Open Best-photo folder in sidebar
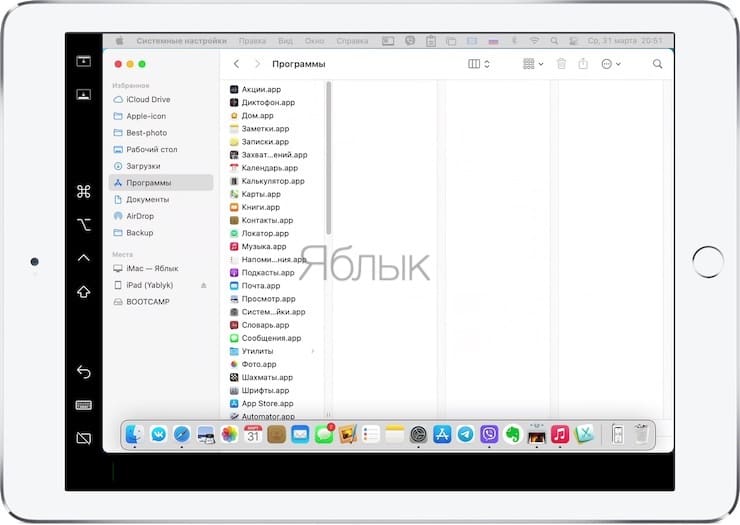 [161, 133]
